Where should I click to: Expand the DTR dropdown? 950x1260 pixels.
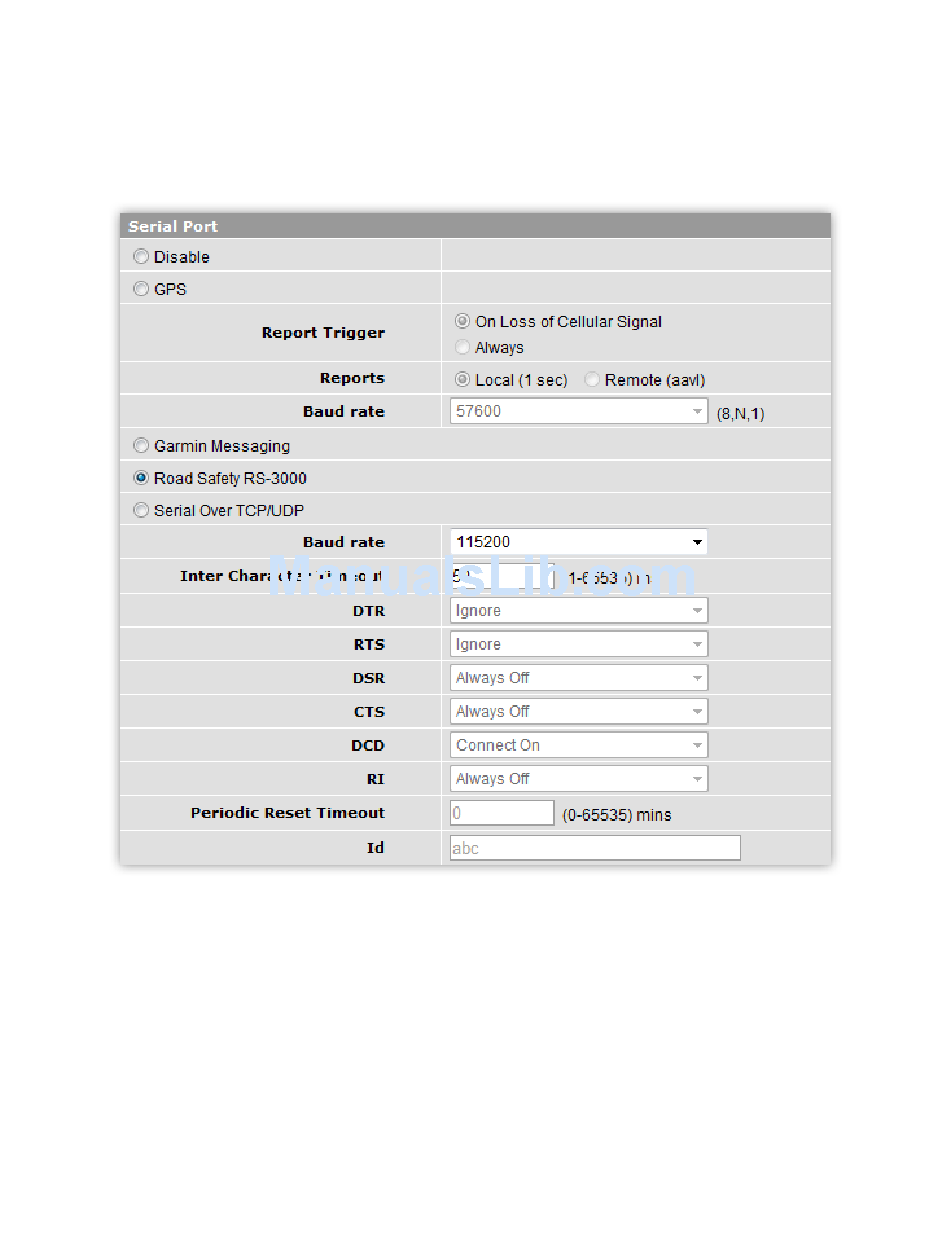point(578,611)
